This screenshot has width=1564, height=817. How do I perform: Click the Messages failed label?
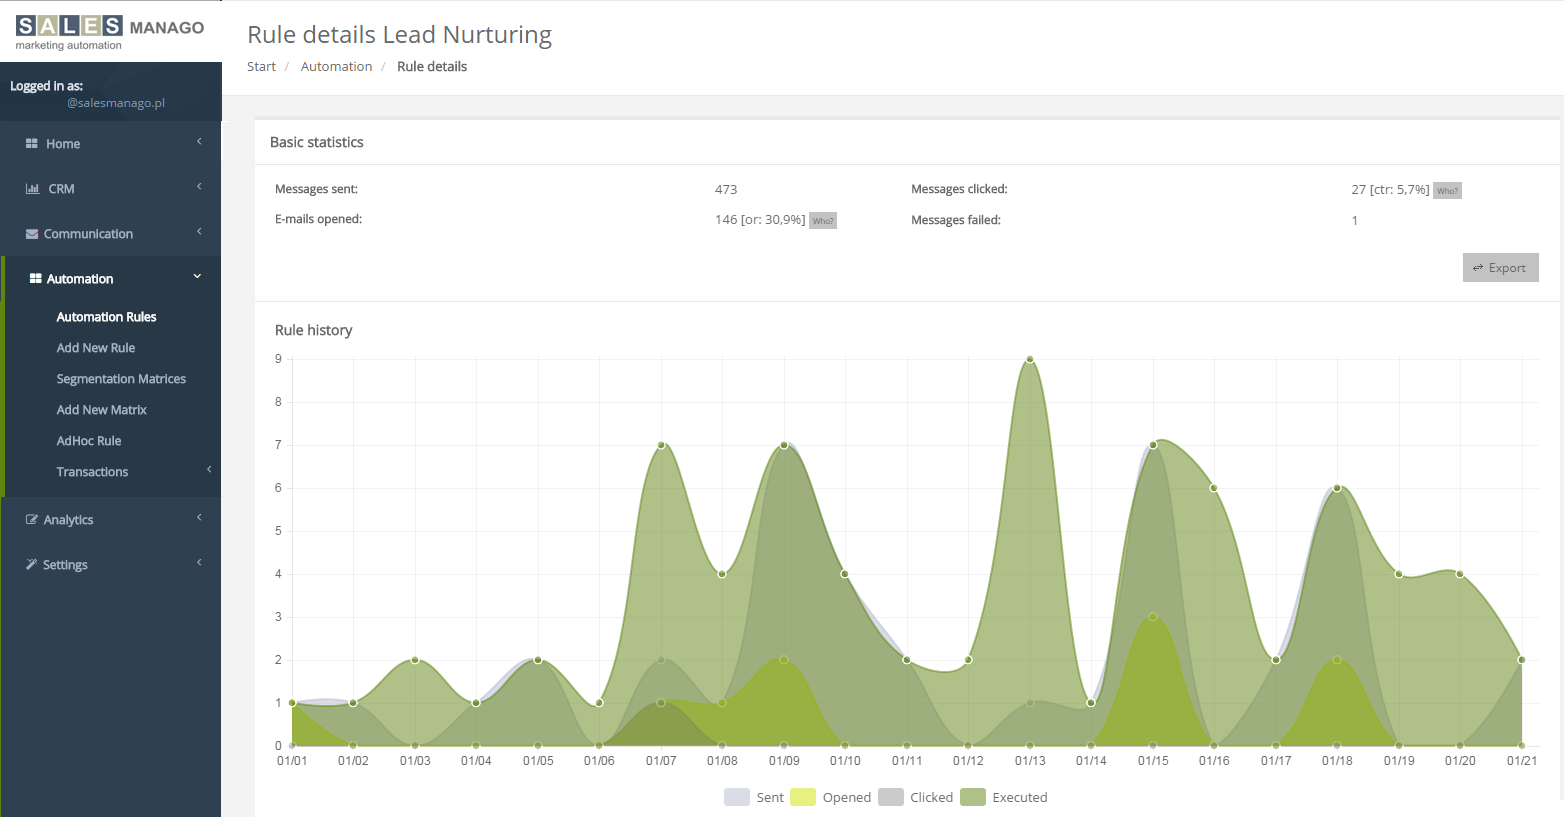[x=956, y=220]
